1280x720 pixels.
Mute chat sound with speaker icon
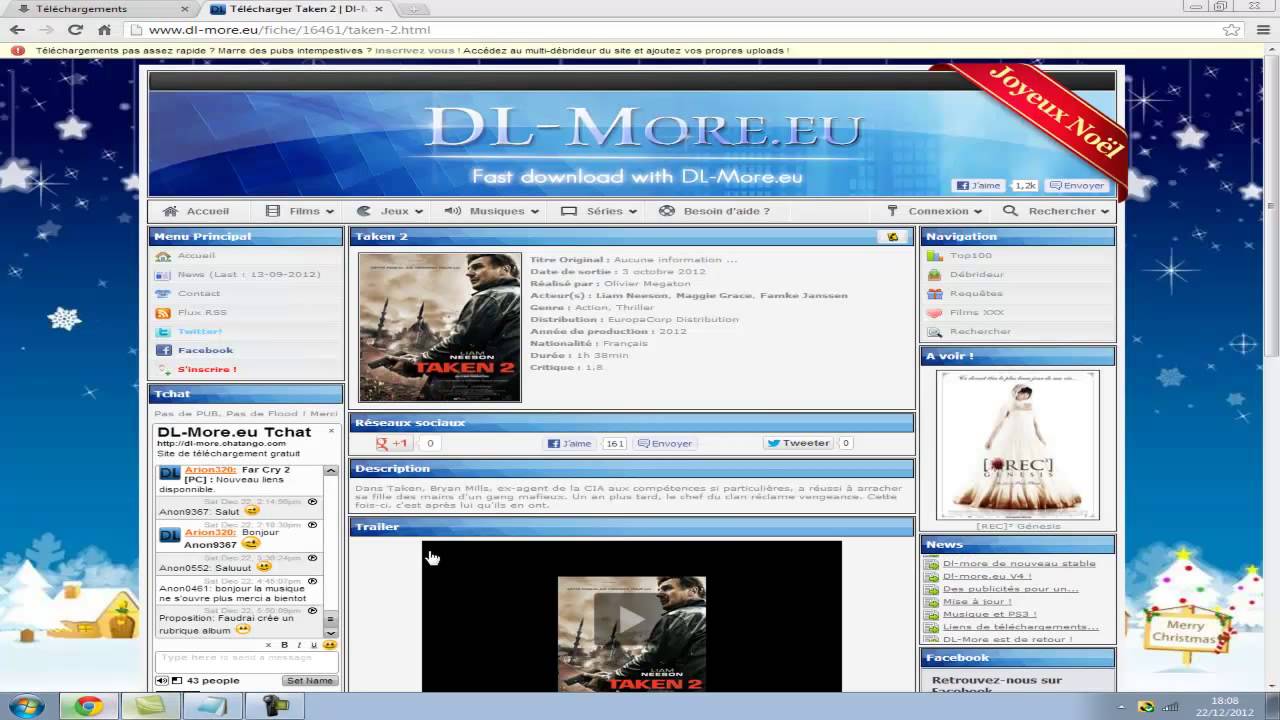pyautogui.click(x=162, y=681)
